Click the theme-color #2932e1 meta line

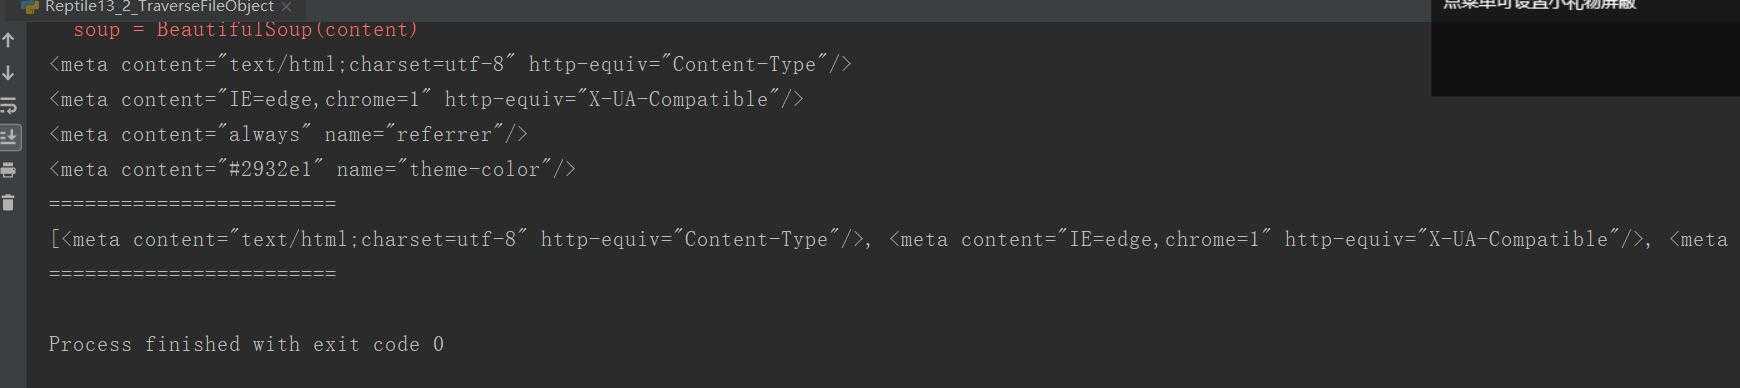tap(313, 170)
